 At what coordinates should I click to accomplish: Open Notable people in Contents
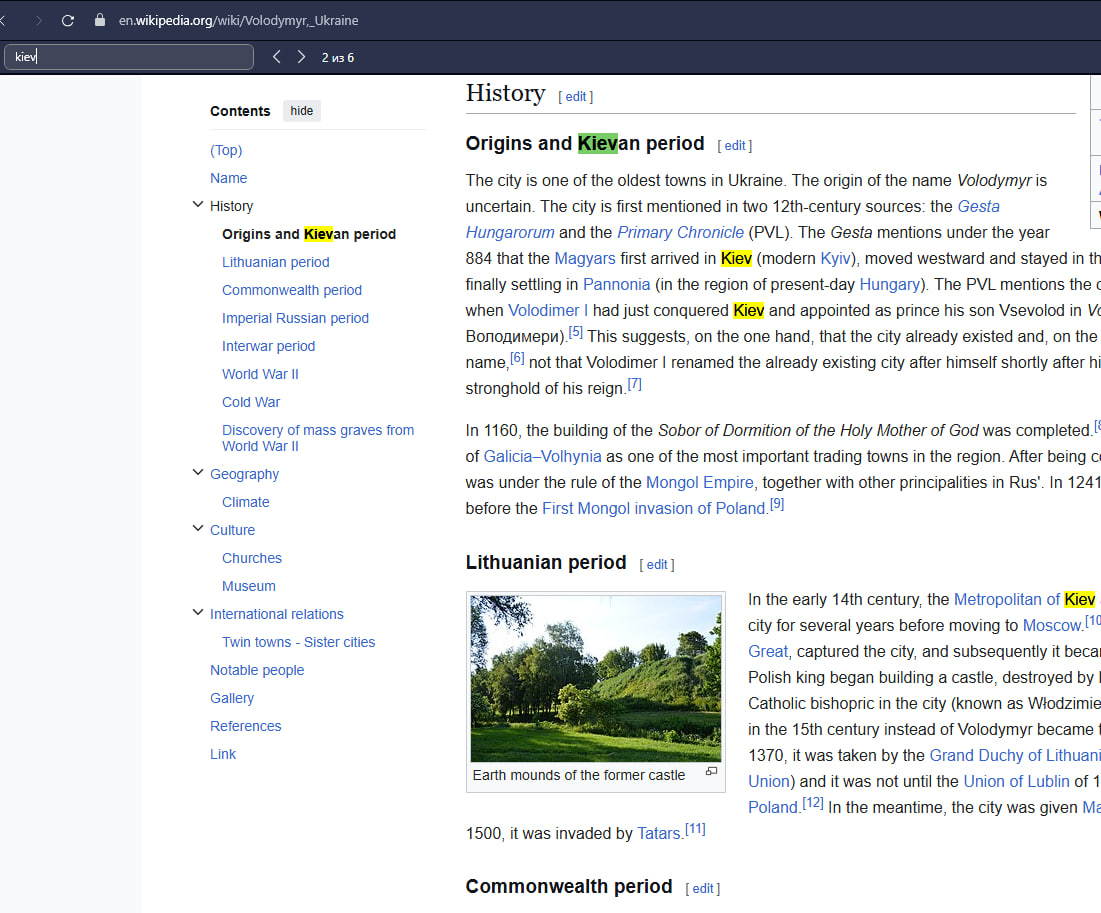(x=257, y=671)
